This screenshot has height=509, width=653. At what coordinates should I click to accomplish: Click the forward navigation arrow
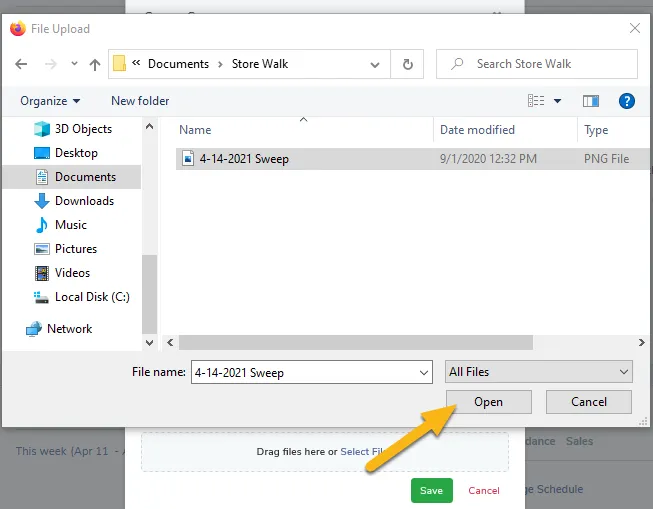pyautogui.click(x=50, y=64)
